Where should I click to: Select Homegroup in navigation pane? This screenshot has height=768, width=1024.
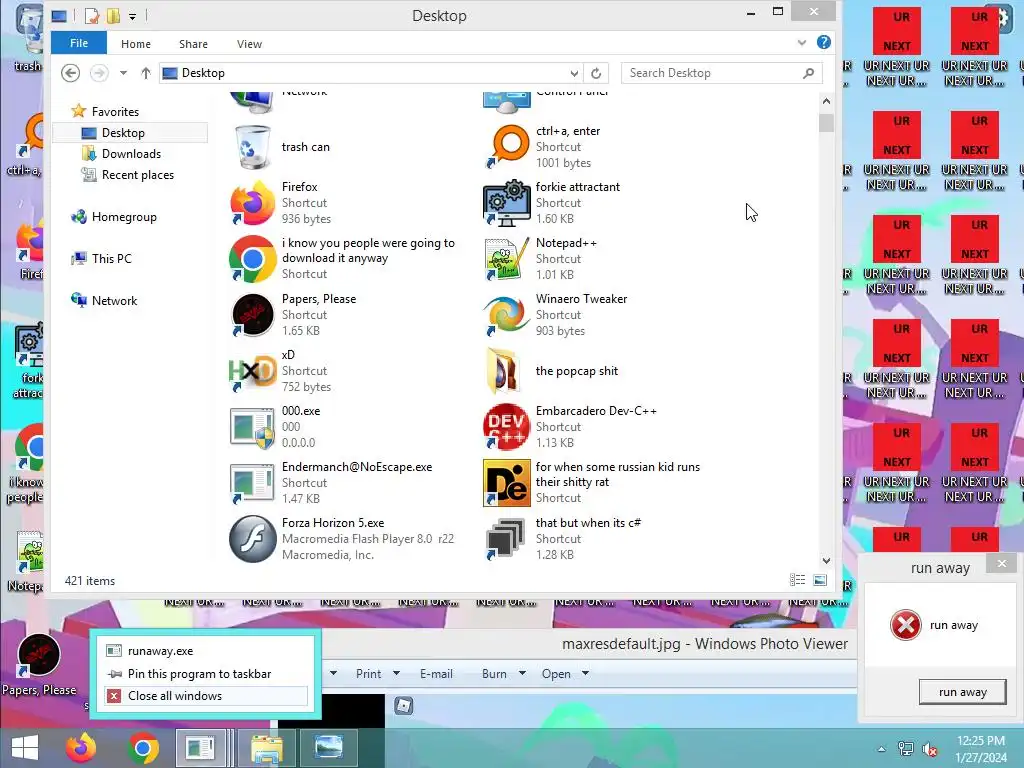click(x=114, y=217)
